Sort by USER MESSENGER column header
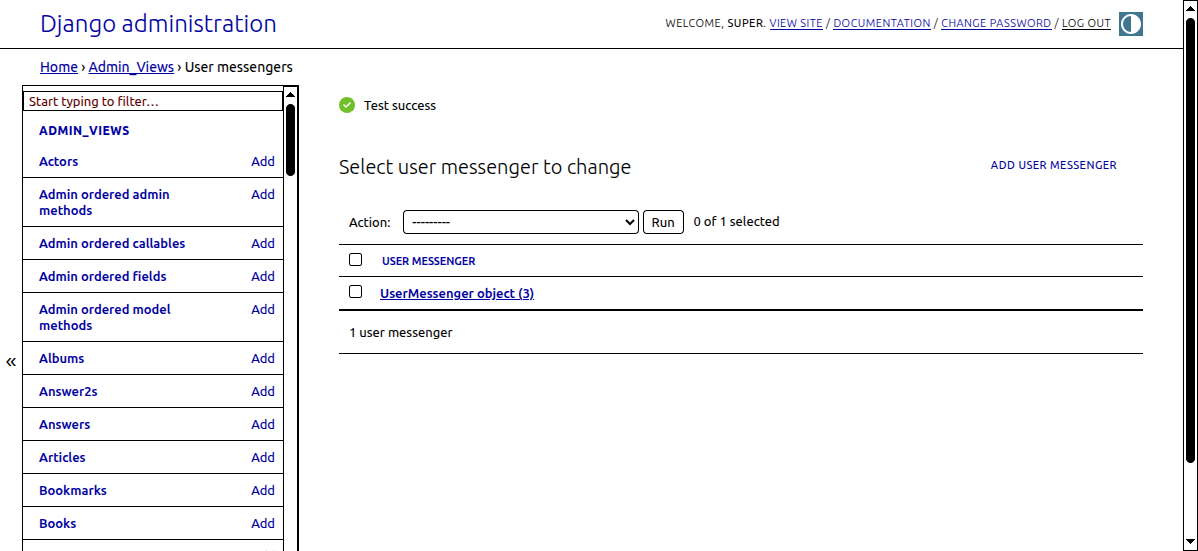1198x551 pixels. [x=429, y=261]
